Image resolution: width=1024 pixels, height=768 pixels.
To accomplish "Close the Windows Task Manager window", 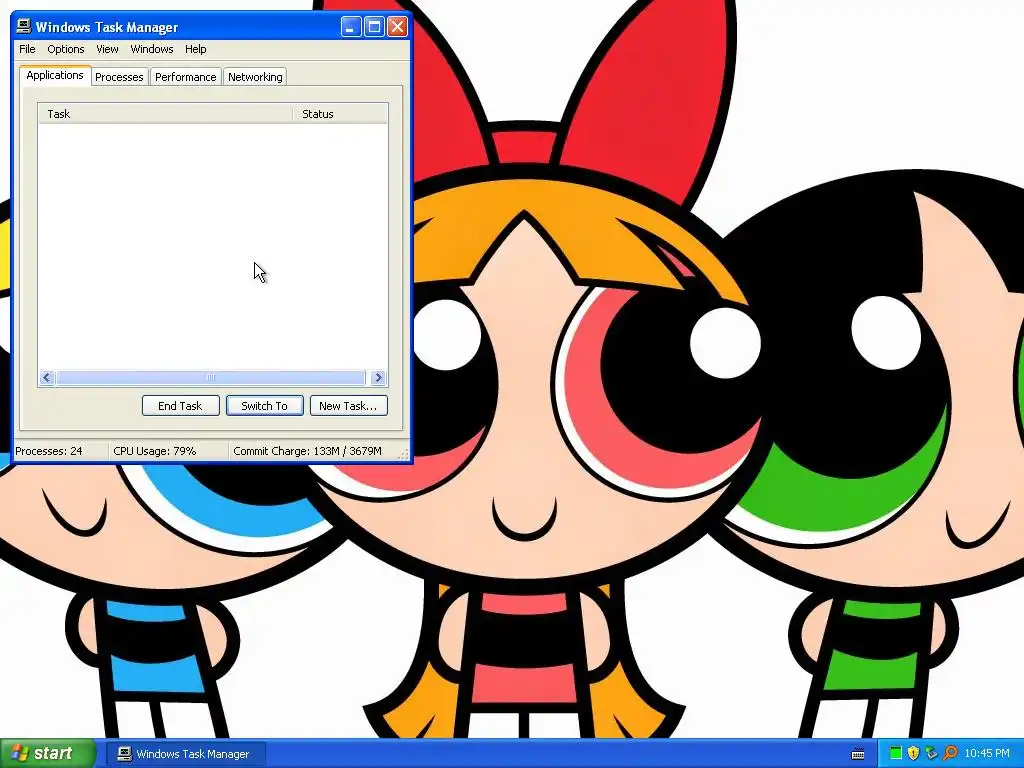I will [x=398, y=27].
